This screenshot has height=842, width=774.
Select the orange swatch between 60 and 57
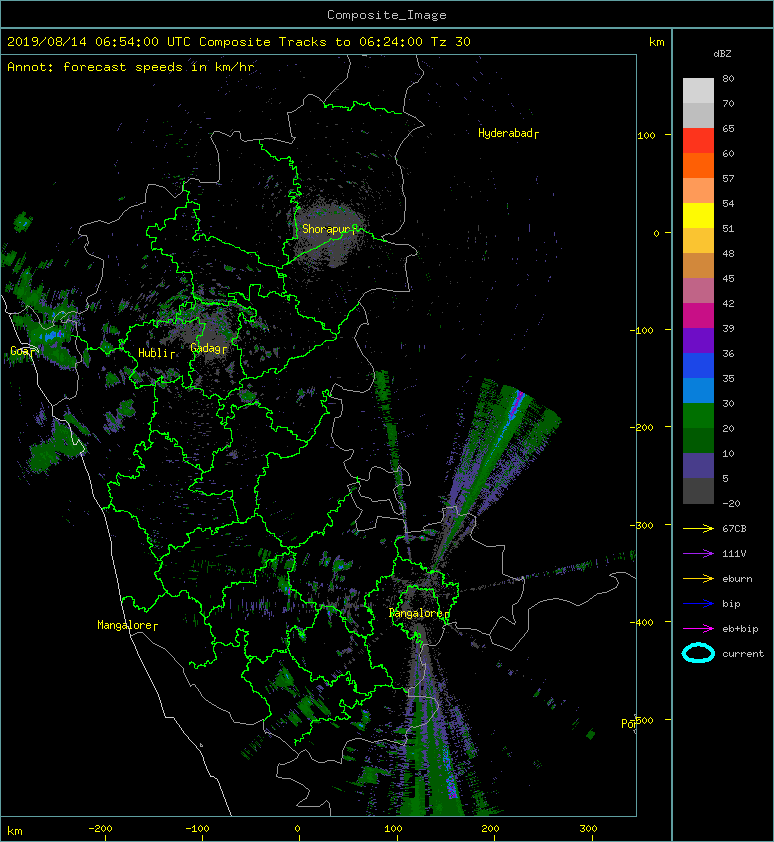coord(698,166)
